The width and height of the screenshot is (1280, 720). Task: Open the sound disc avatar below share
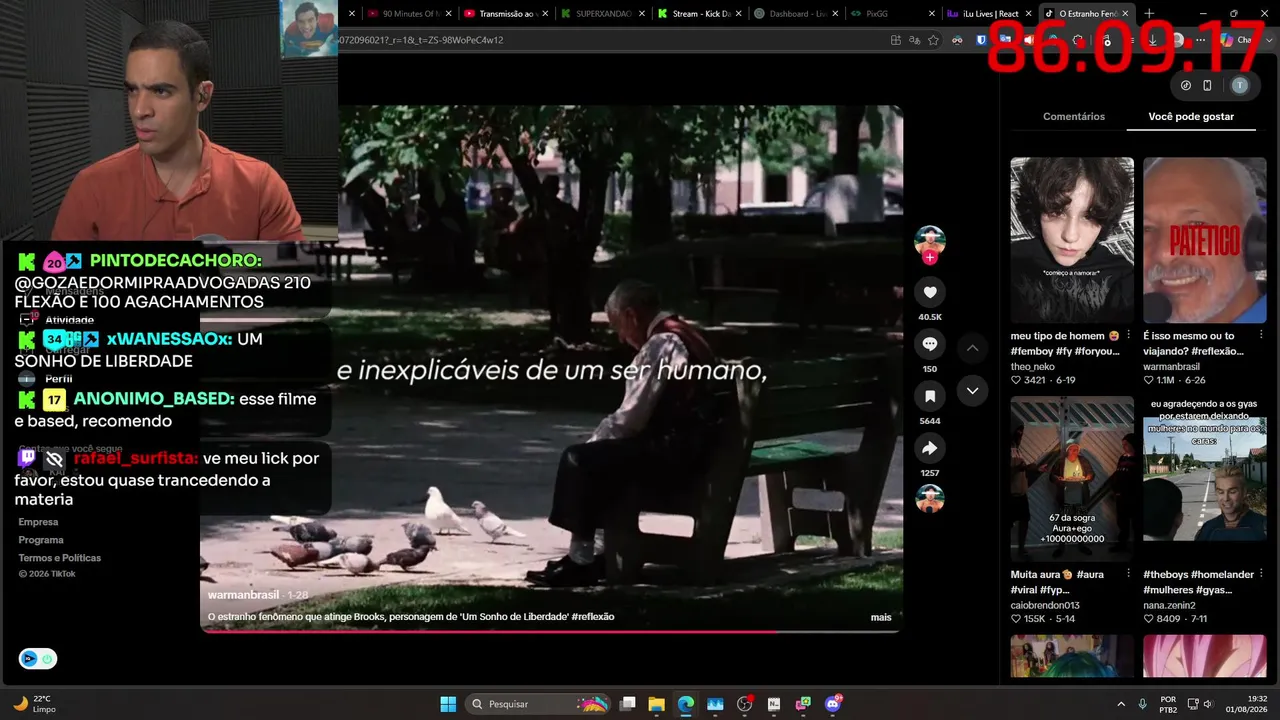coord(930,498)
